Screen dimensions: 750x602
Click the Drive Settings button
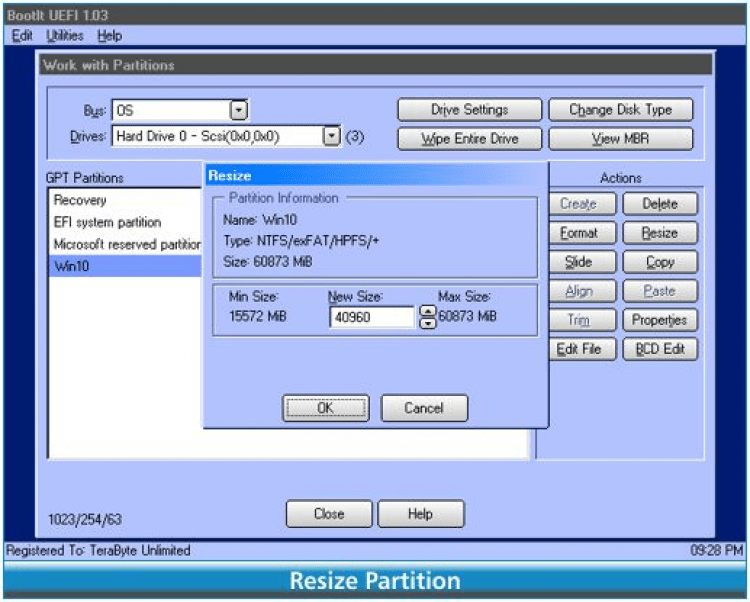[469, 110]
